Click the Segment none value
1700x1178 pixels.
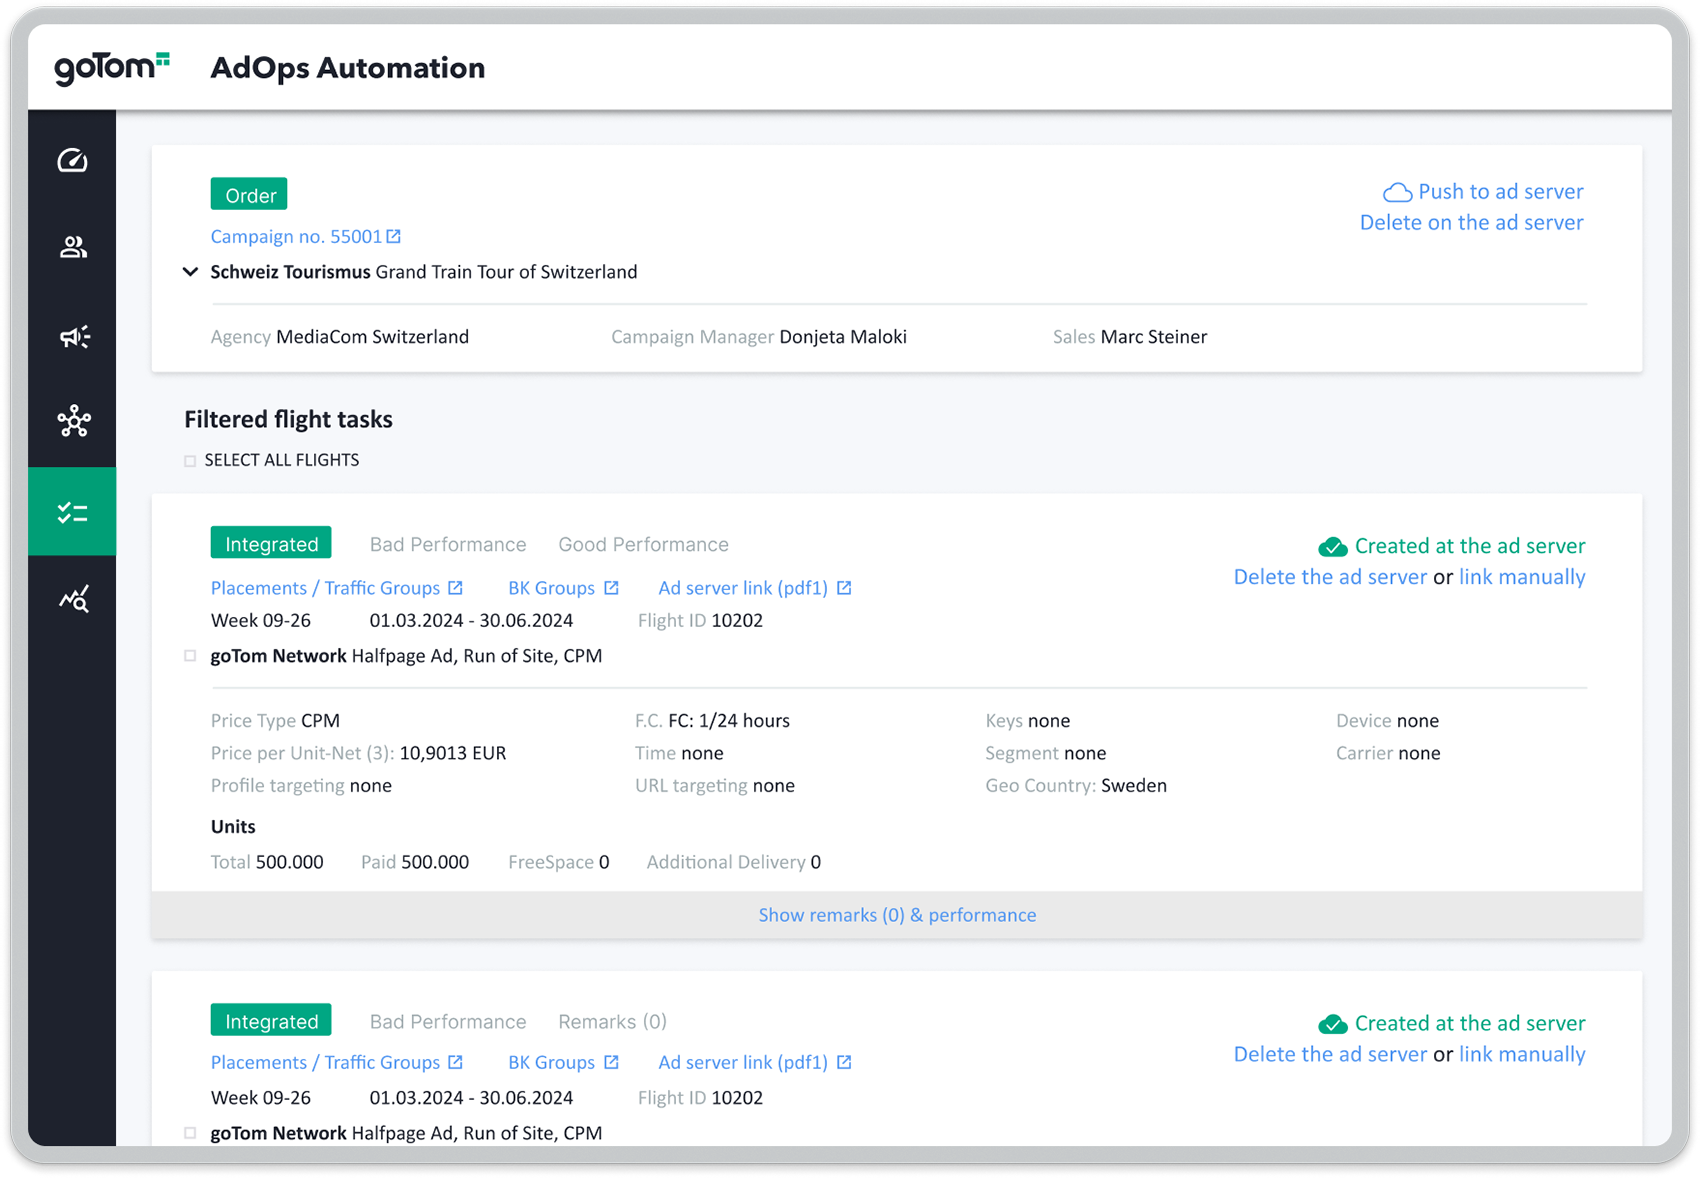tap(1085, 753)
